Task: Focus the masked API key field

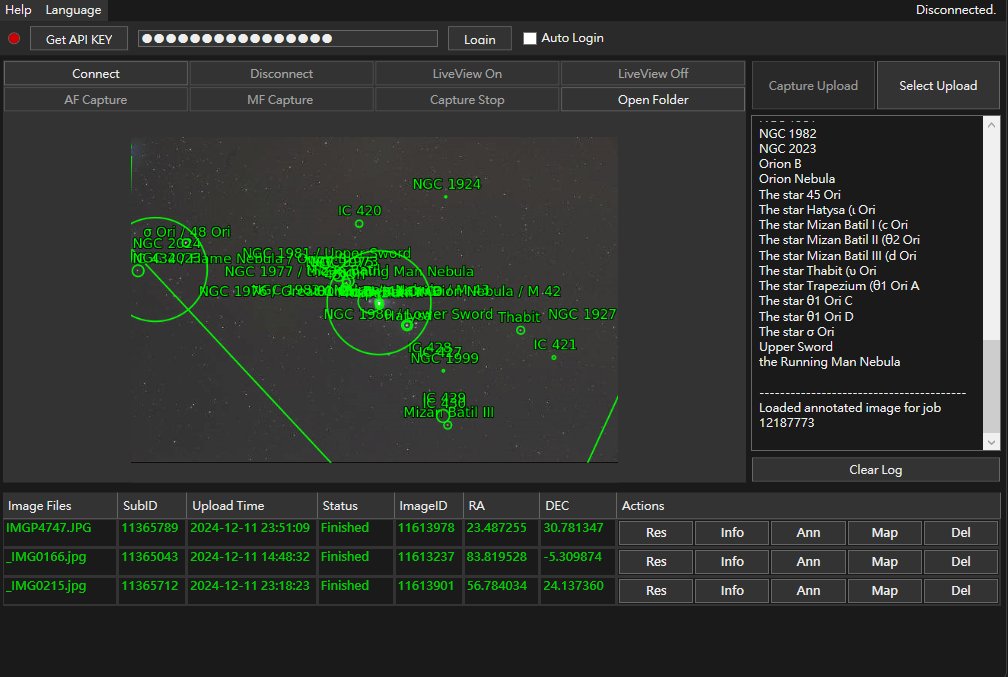Action: coord(288,39)
